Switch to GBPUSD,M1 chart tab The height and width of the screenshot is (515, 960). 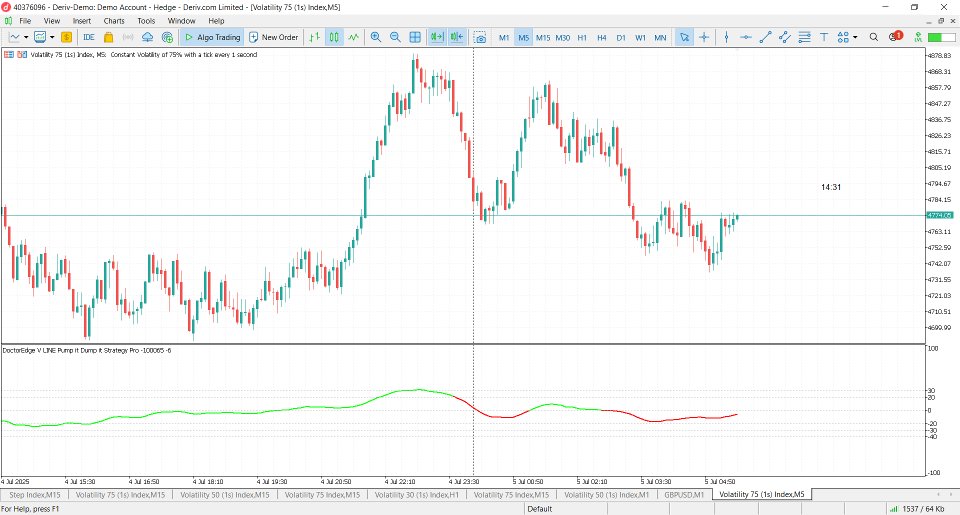684,495
